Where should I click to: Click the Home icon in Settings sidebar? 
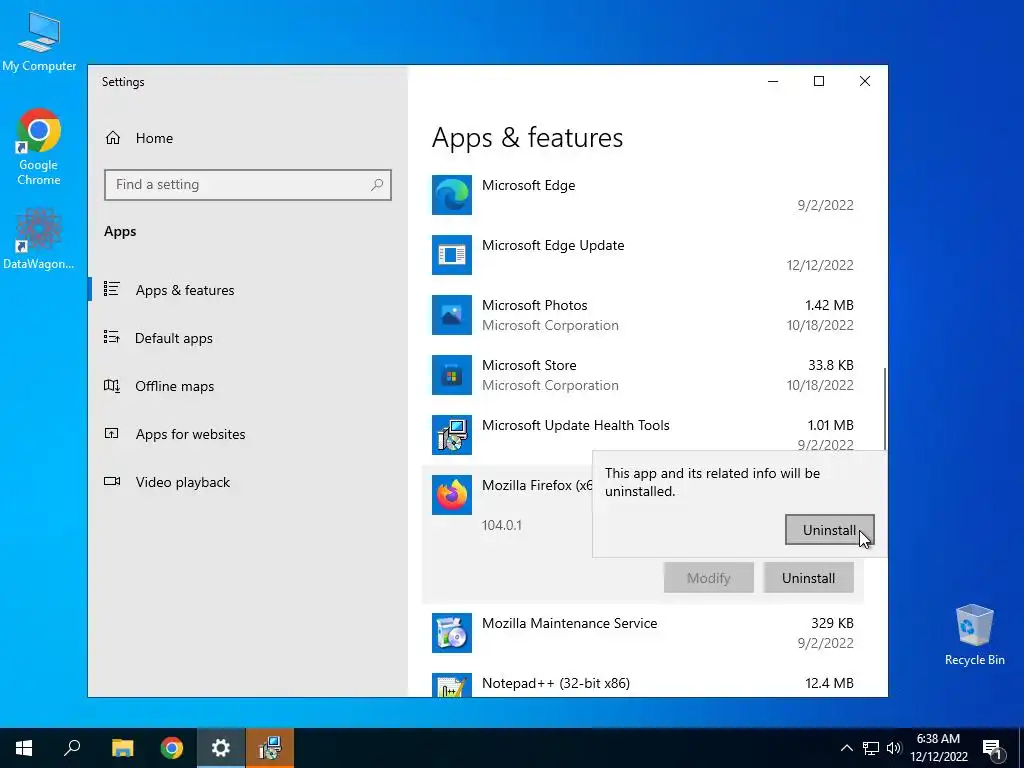(x=113, y=138)
